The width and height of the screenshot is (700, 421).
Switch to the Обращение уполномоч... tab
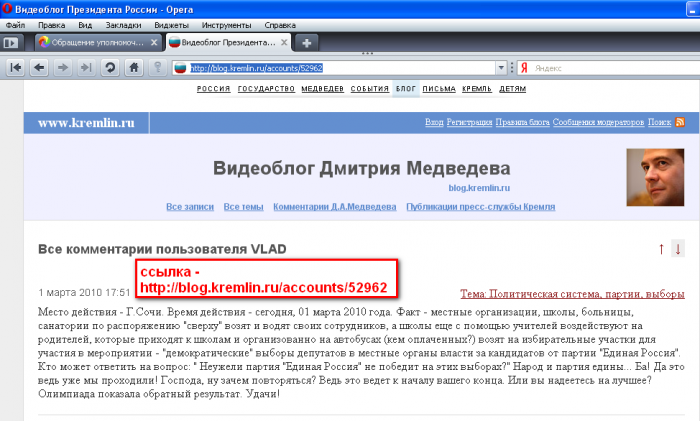click(x=98, y=42)
